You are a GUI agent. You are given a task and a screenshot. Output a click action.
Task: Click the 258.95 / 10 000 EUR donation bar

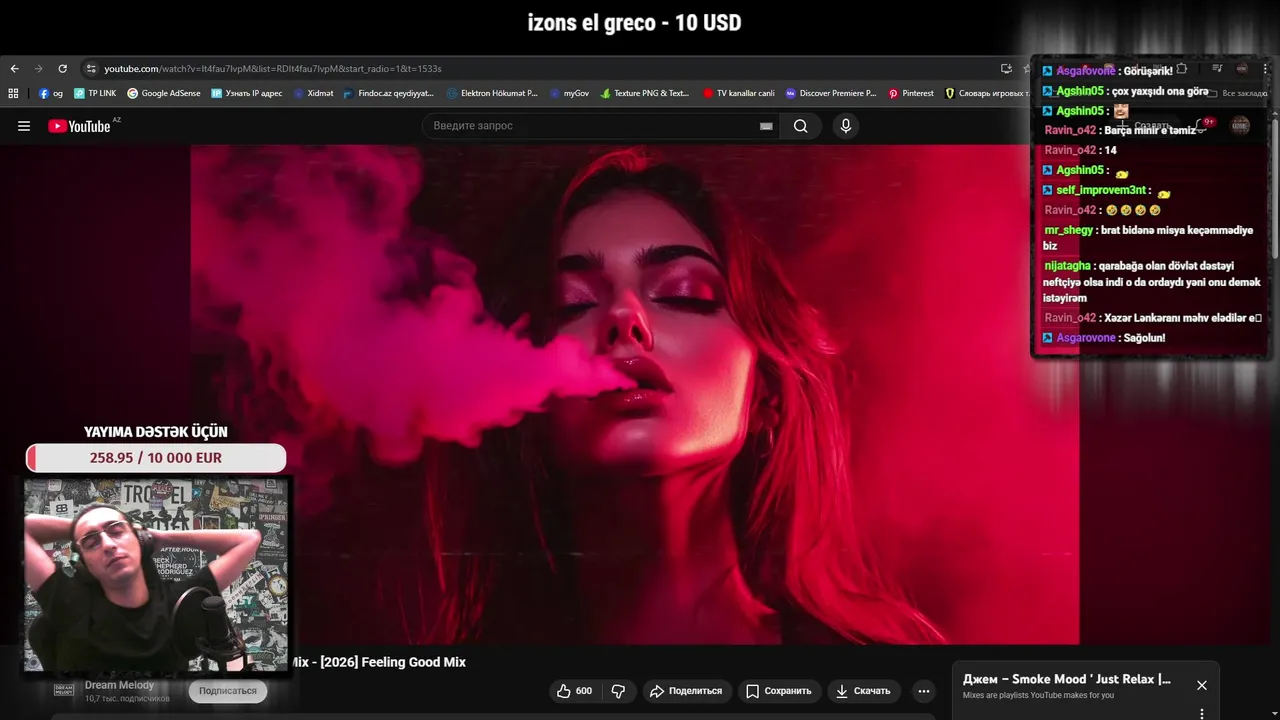coord(156,458)
